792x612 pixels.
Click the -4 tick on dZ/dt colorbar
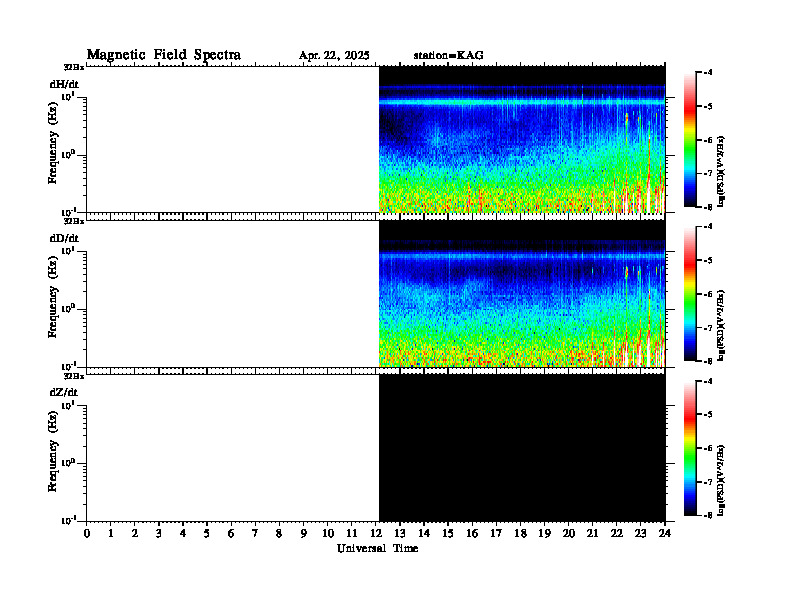click(x=709, y=381)
